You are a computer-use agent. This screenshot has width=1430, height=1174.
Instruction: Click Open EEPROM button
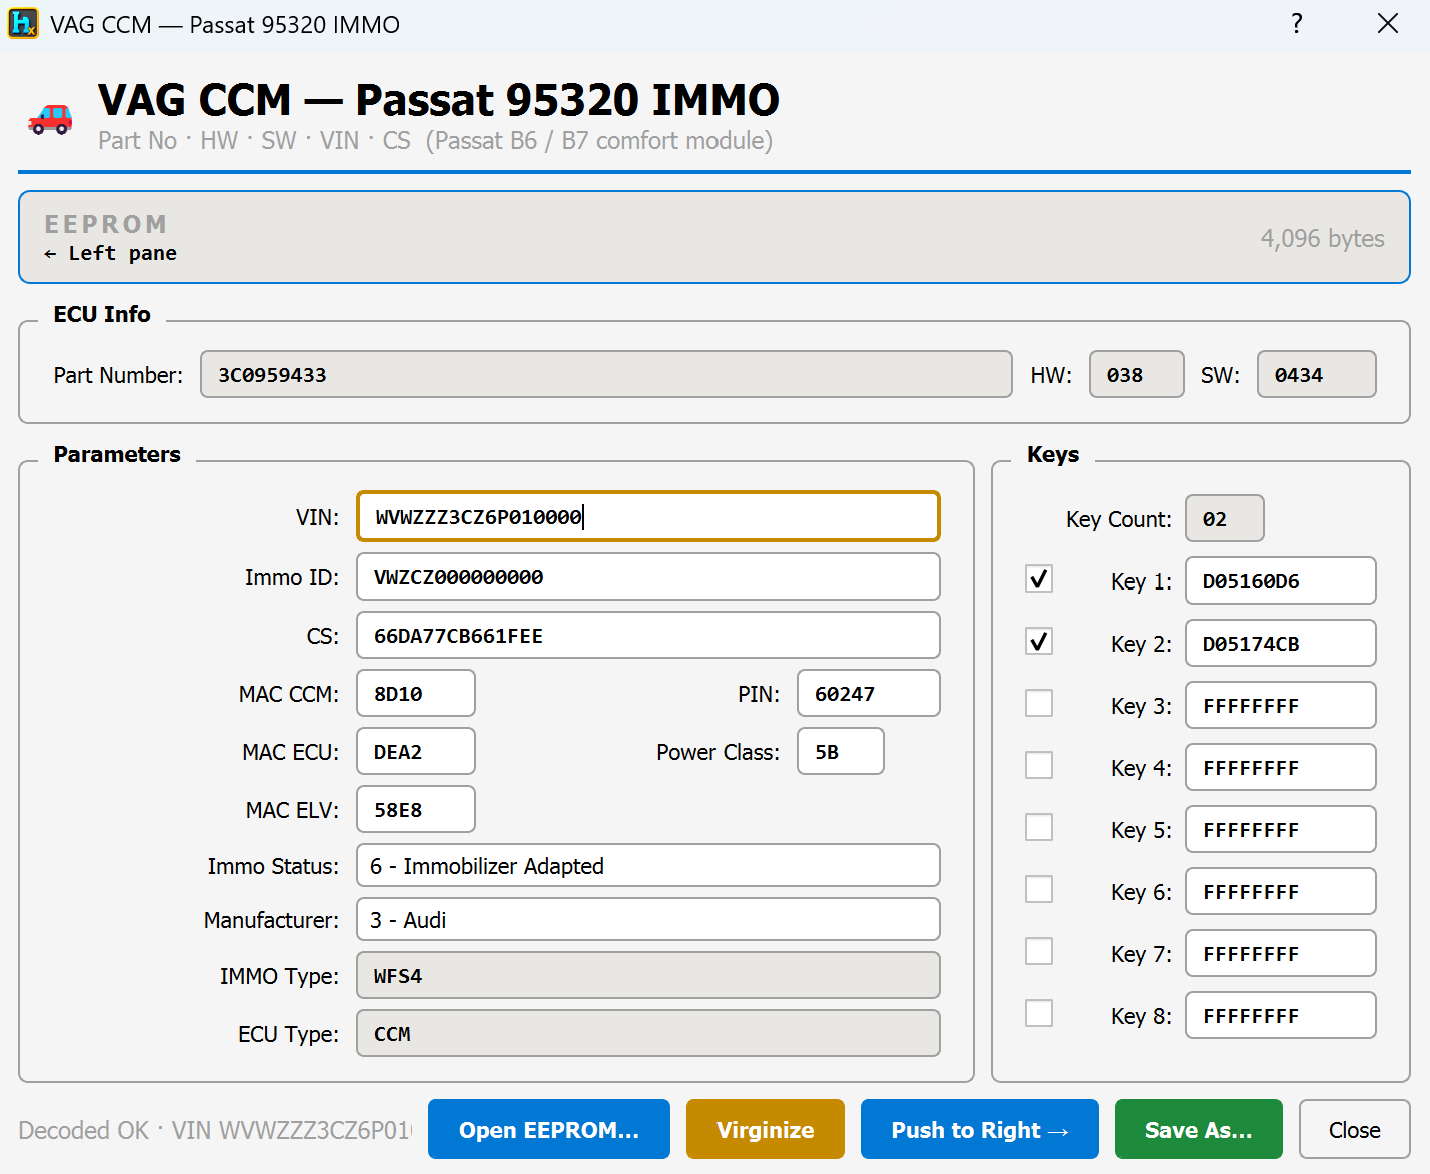click(549, 1129)
